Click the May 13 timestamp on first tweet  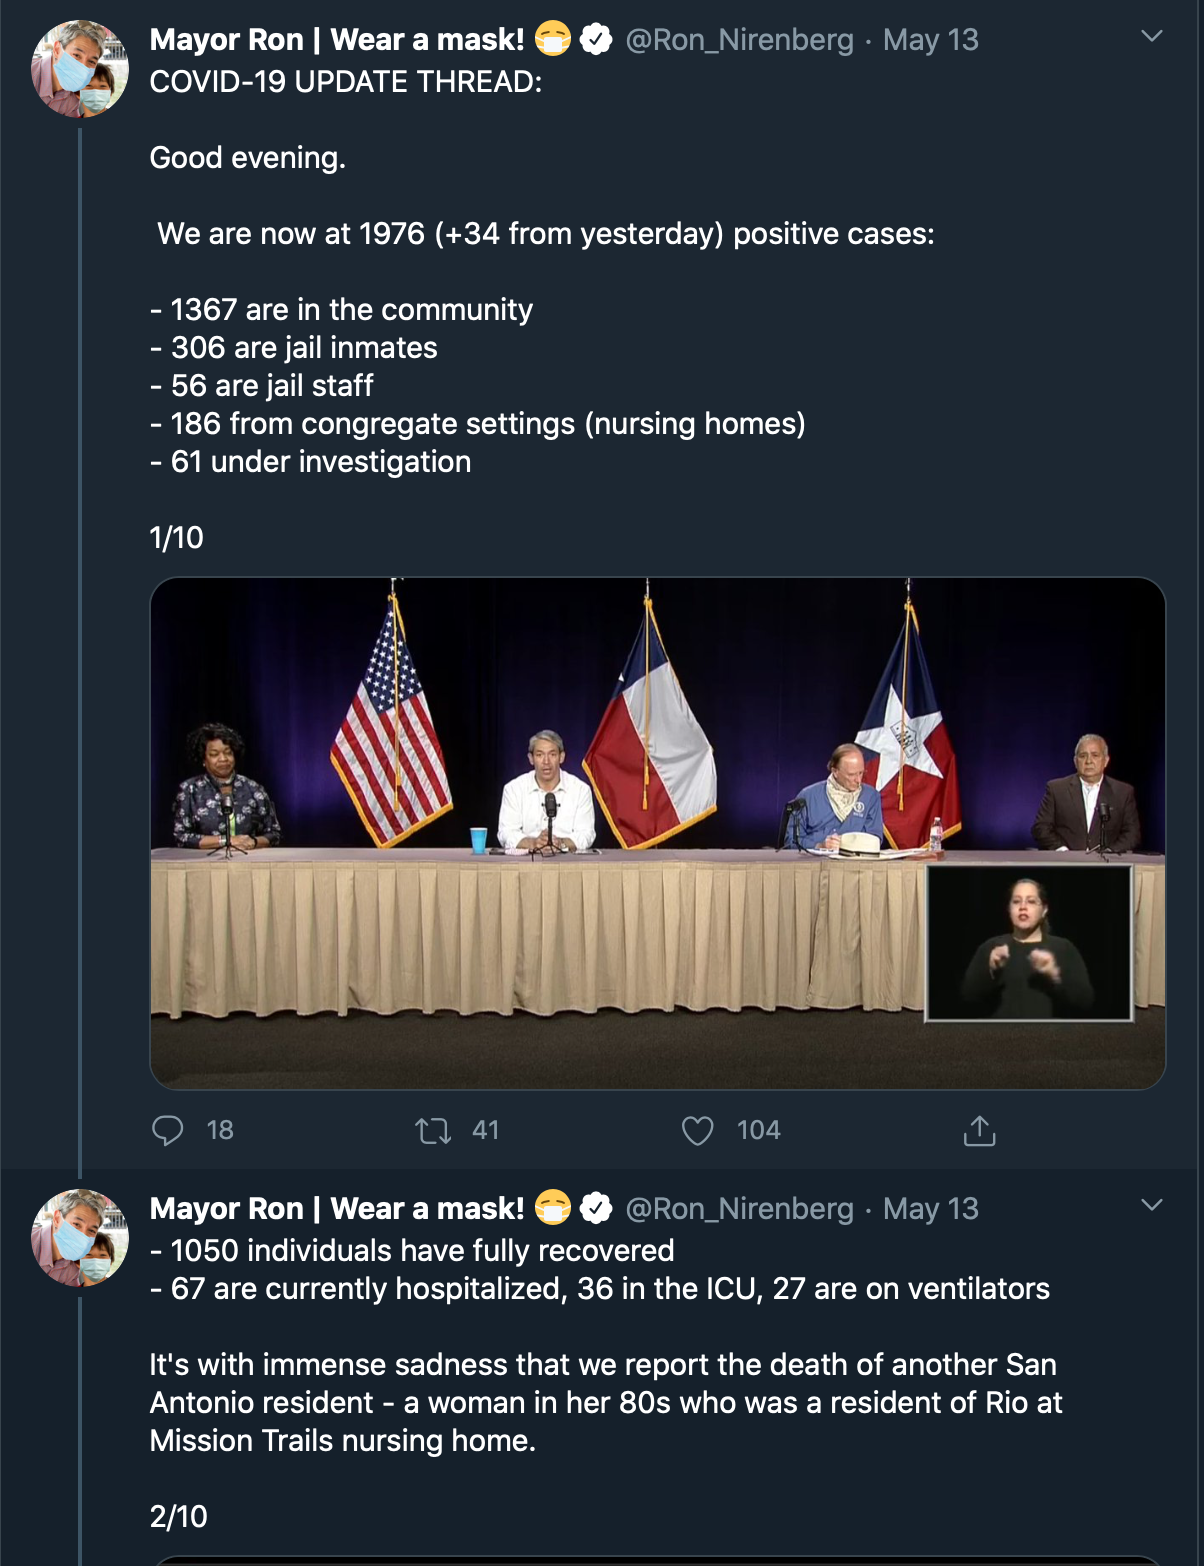[930, 40]
